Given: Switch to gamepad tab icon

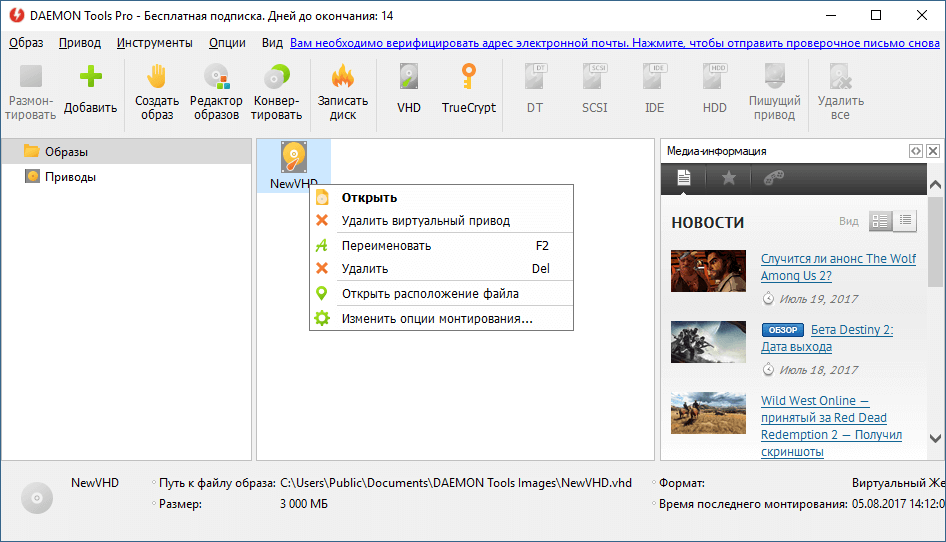Looking at the screenshot, I should (x=773, y=177).
